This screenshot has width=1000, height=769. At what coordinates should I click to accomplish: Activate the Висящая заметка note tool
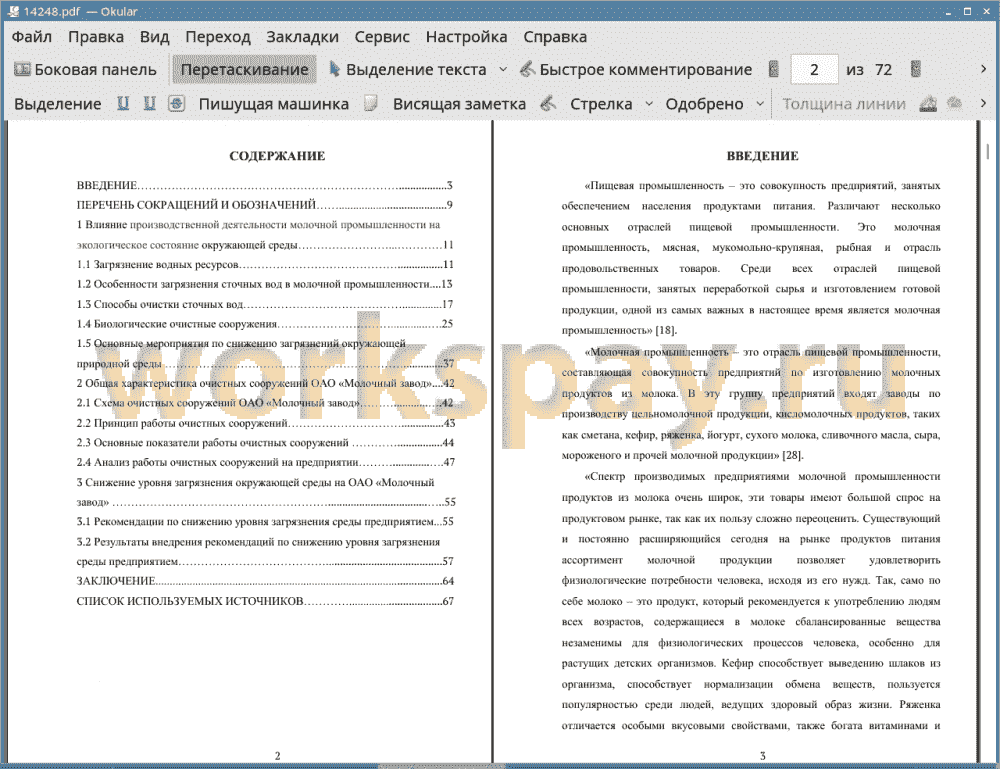tap(459, 104)
